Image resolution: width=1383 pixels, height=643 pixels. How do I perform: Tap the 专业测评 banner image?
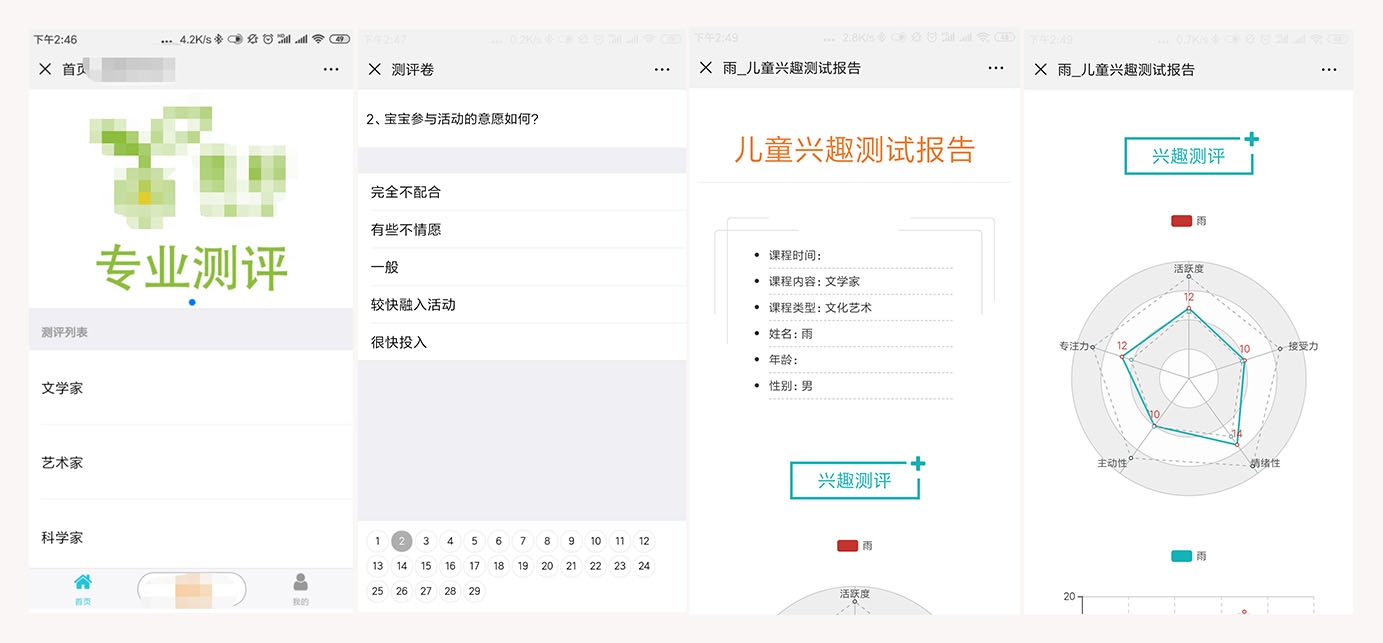pos(191,198)
